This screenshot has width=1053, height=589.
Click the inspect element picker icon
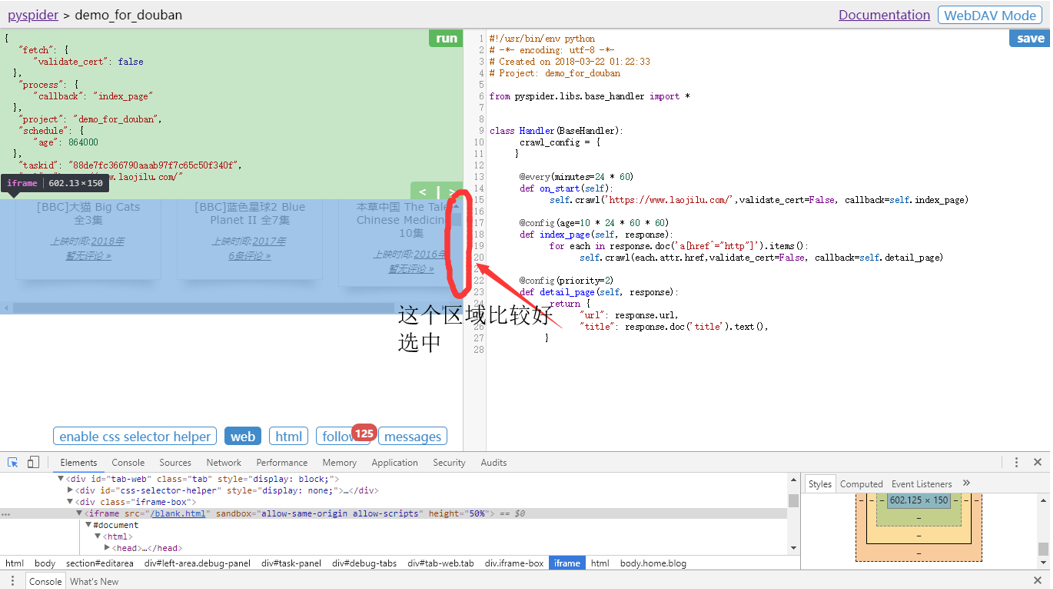(x=13, y=463)
